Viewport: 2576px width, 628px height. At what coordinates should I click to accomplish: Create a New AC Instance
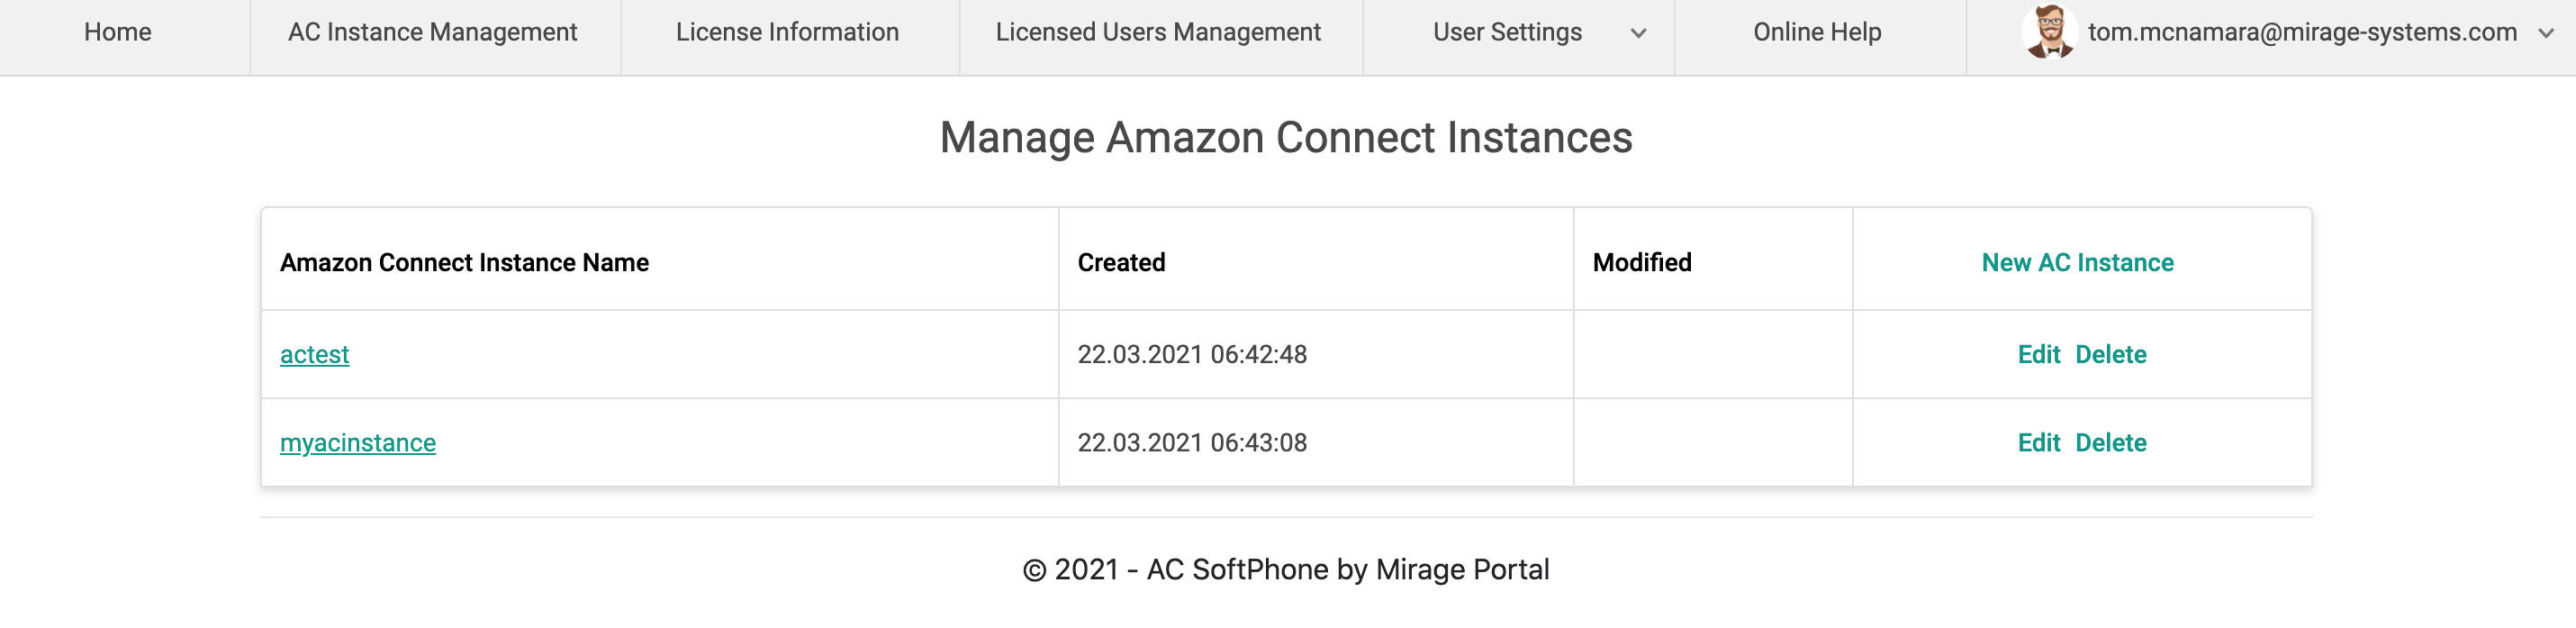click(x=2077, y=262)
